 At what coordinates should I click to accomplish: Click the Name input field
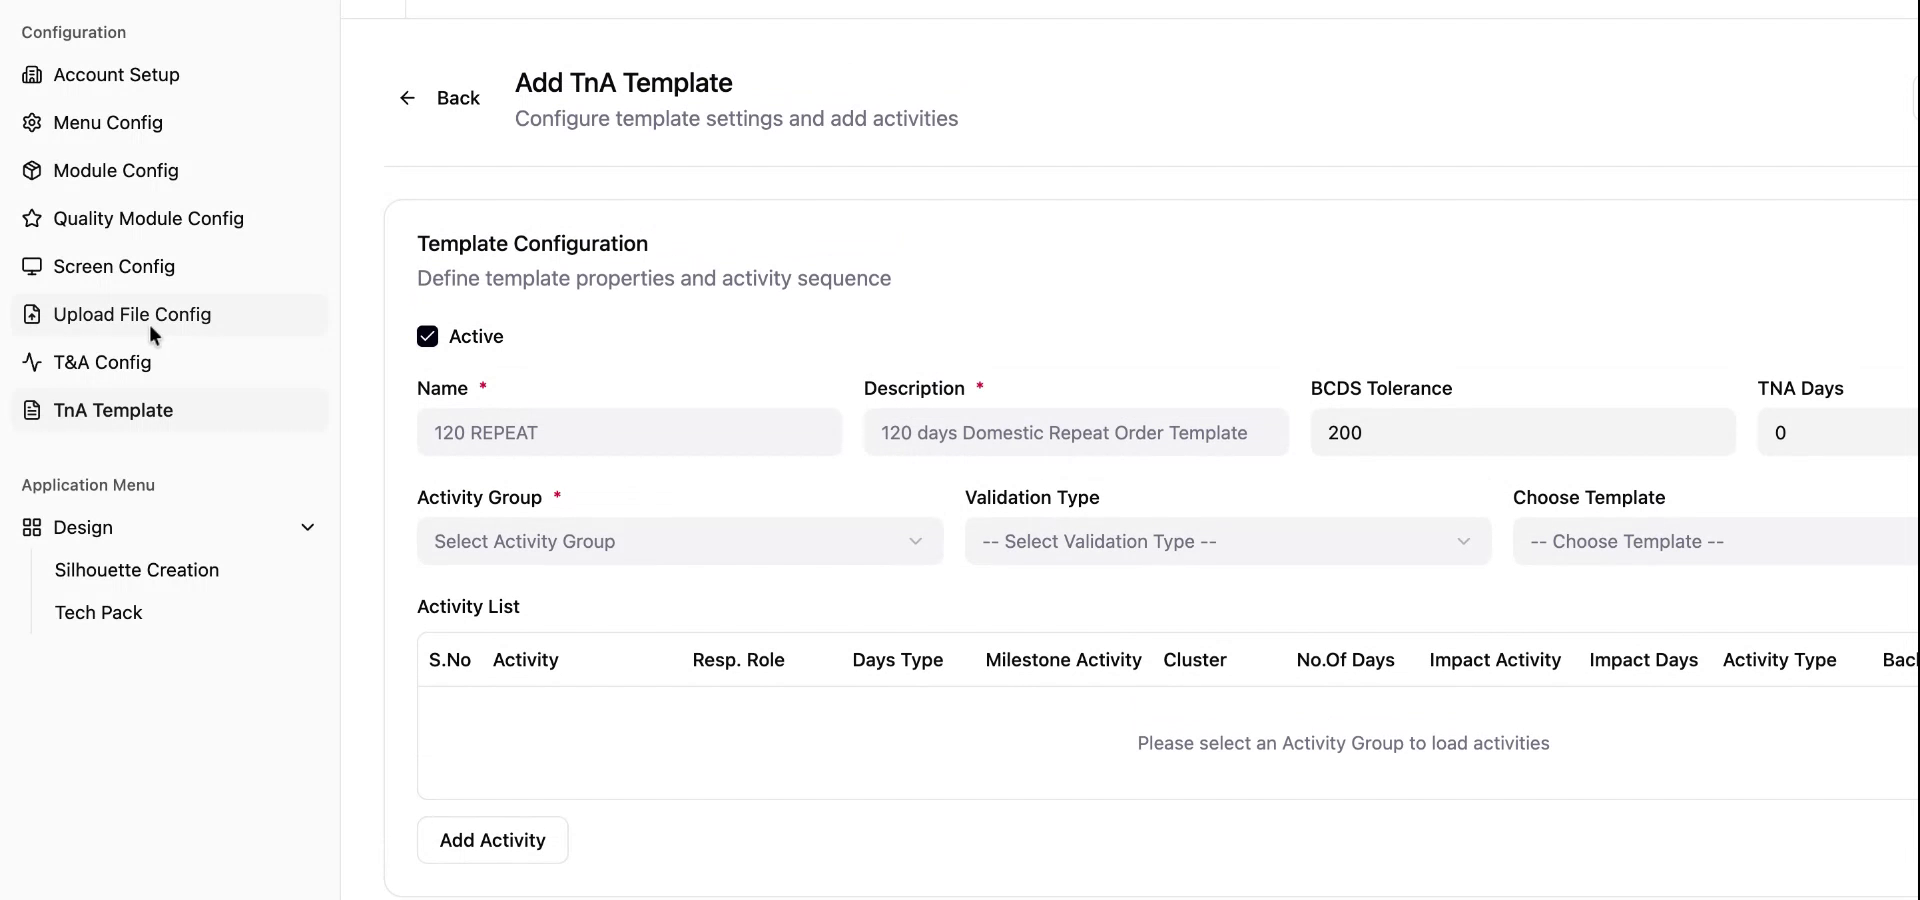(x=629, y=433)
